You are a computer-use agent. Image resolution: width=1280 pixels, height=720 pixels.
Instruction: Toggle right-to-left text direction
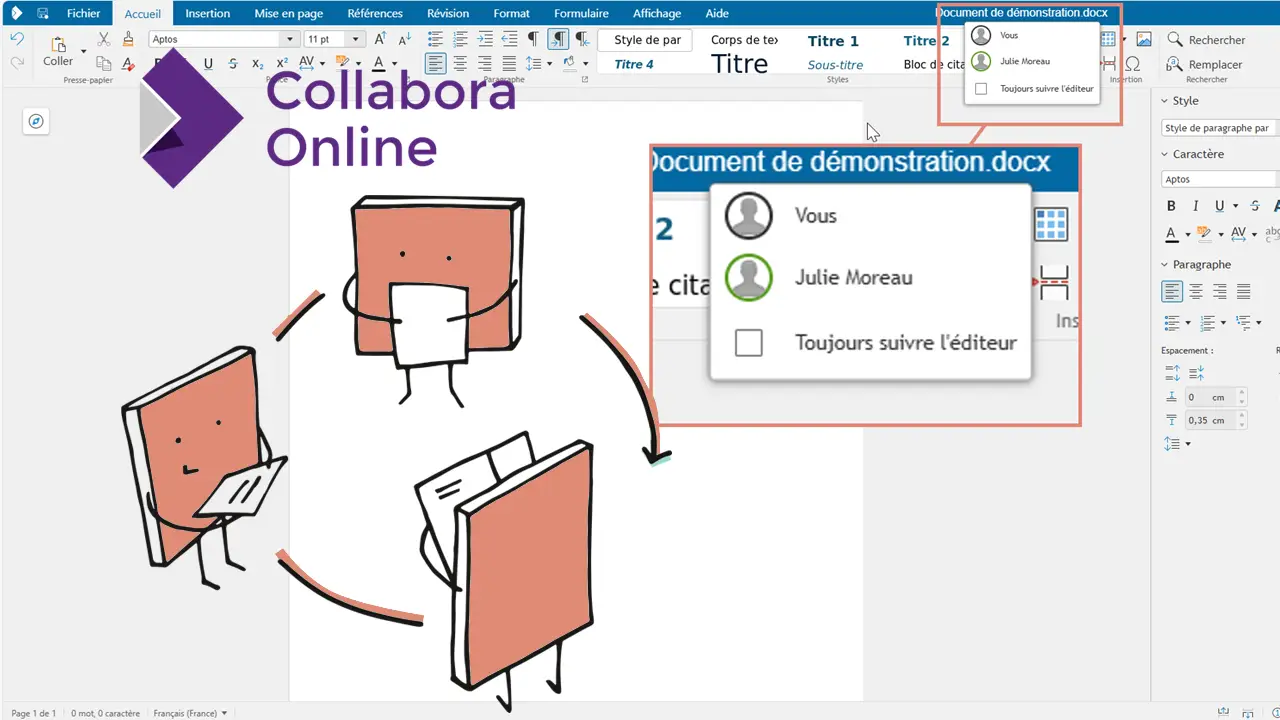582,39
